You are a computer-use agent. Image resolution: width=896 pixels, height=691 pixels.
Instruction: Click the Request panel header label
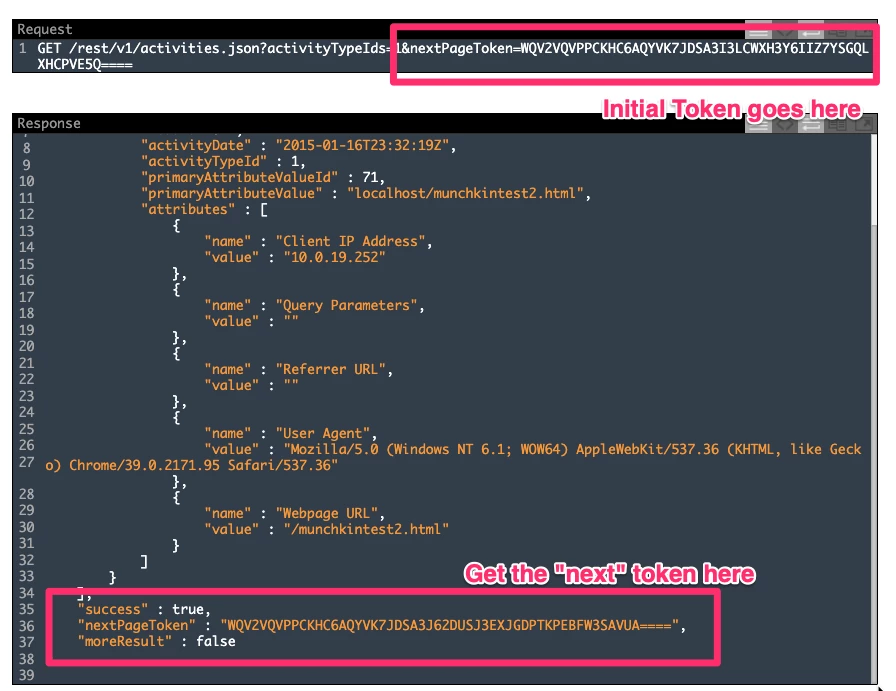tap(45, 29)
